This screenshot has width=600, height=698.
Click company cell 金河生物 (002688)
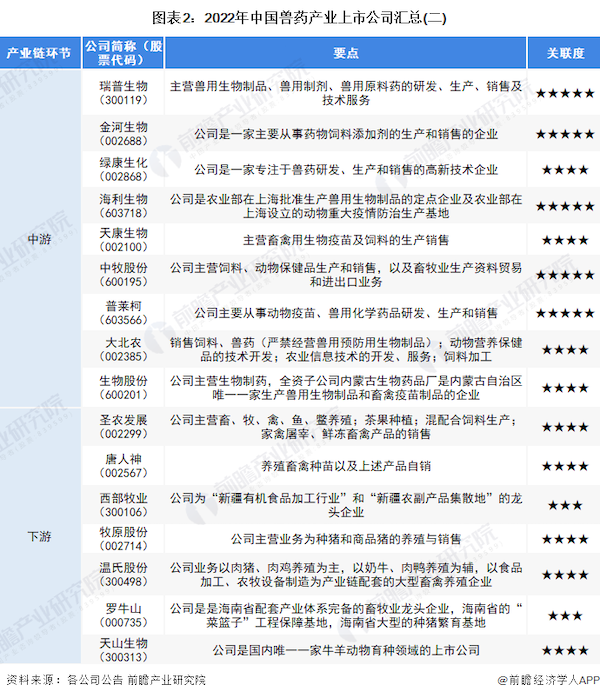coord(123,134)
